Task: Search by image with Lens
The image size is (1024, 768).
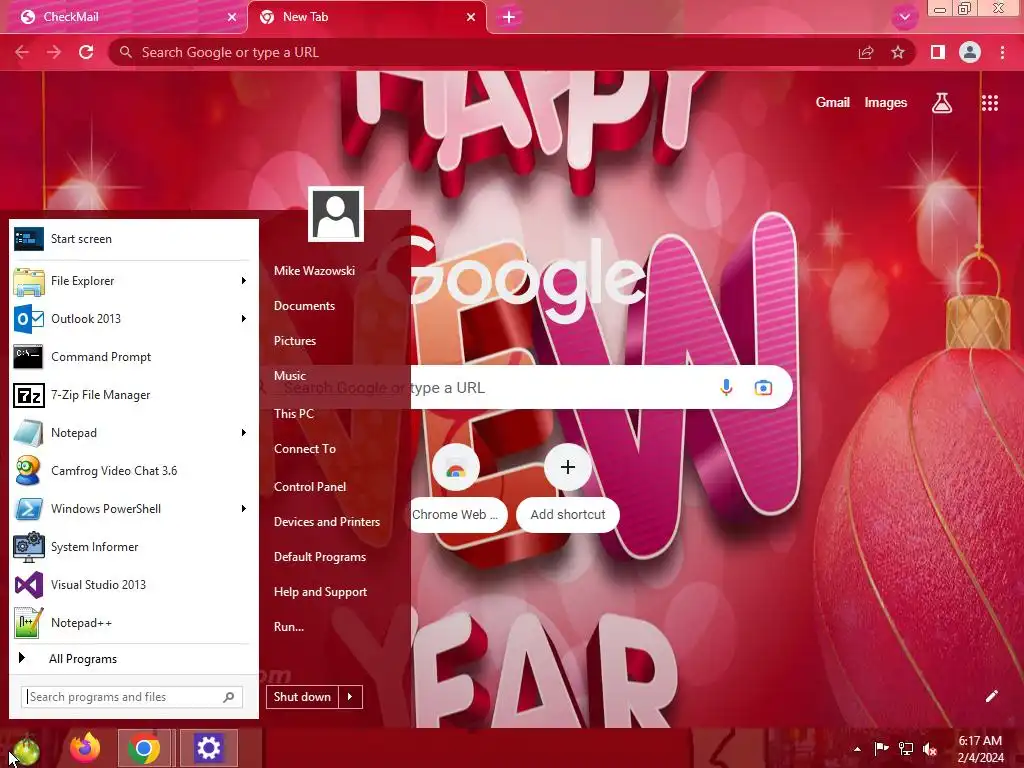Action: (763, 387)
